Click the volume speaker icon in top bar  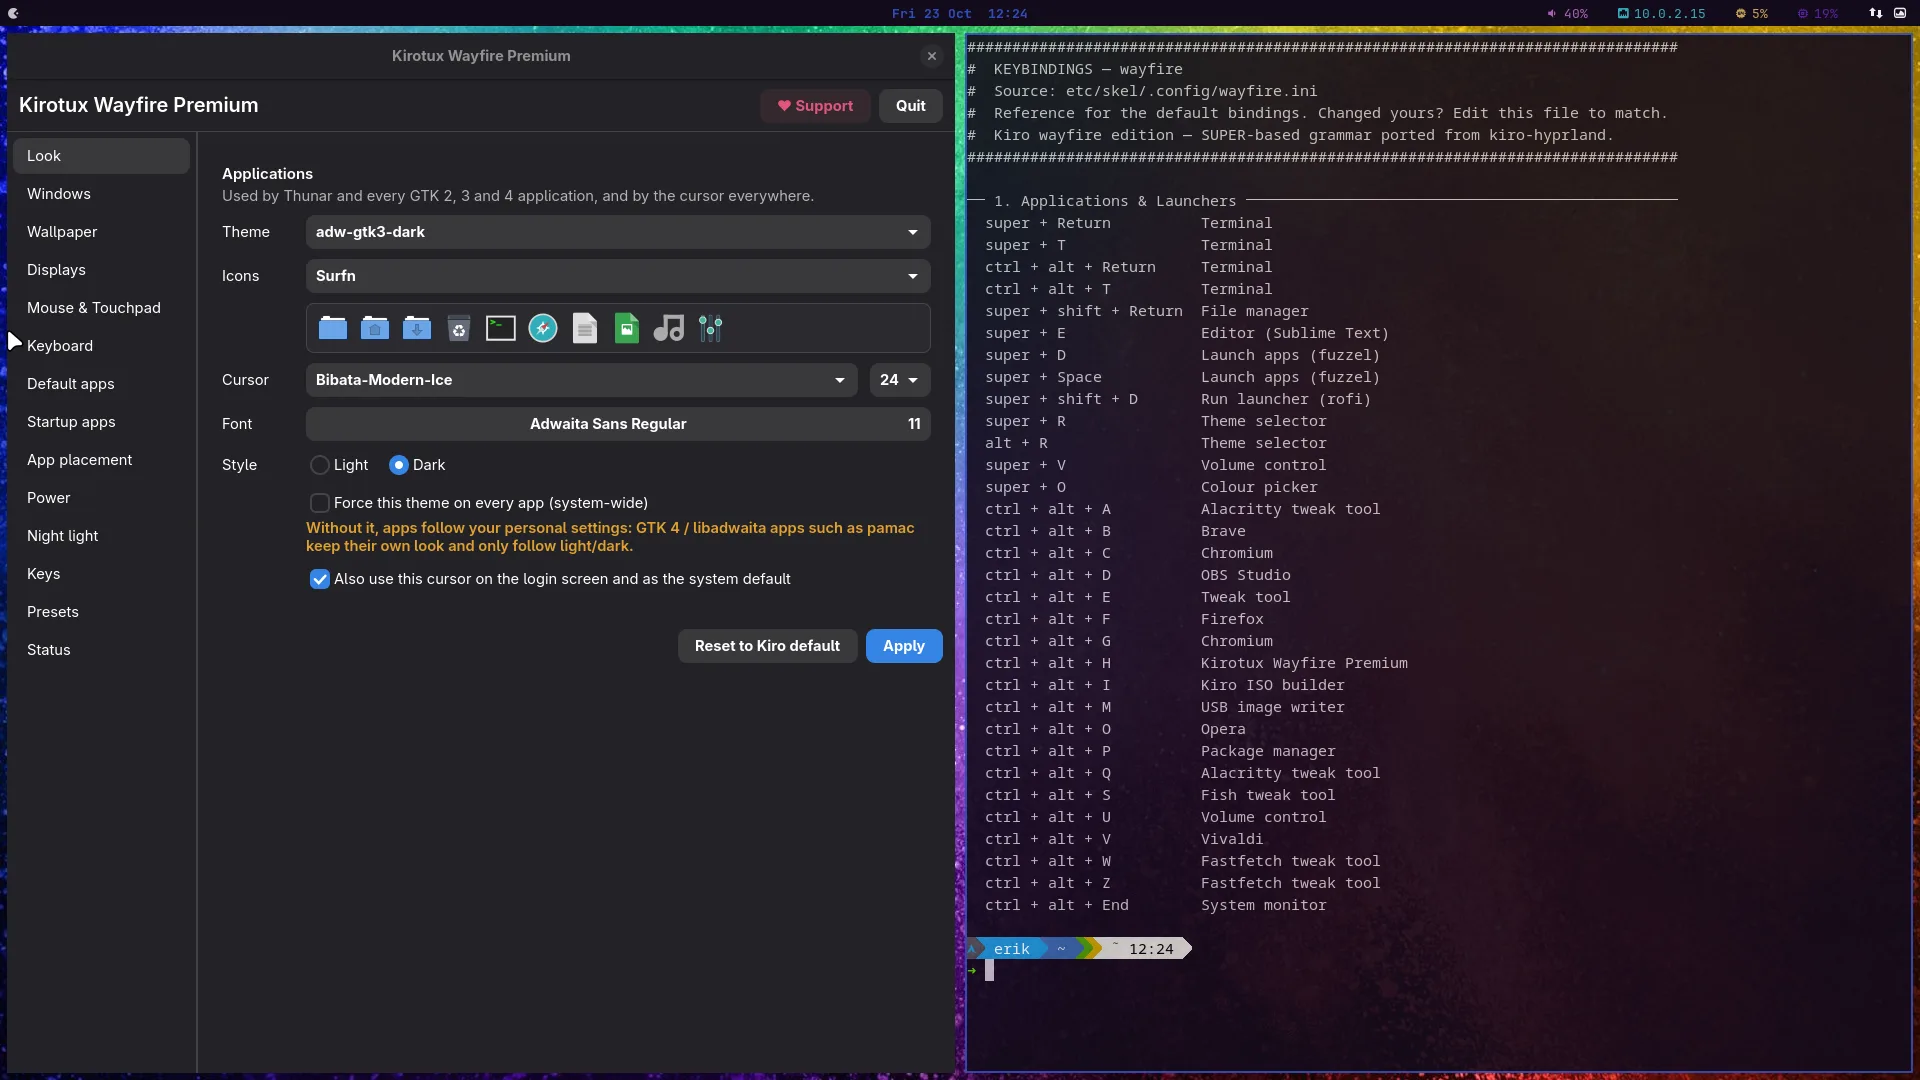(1552, 14)
